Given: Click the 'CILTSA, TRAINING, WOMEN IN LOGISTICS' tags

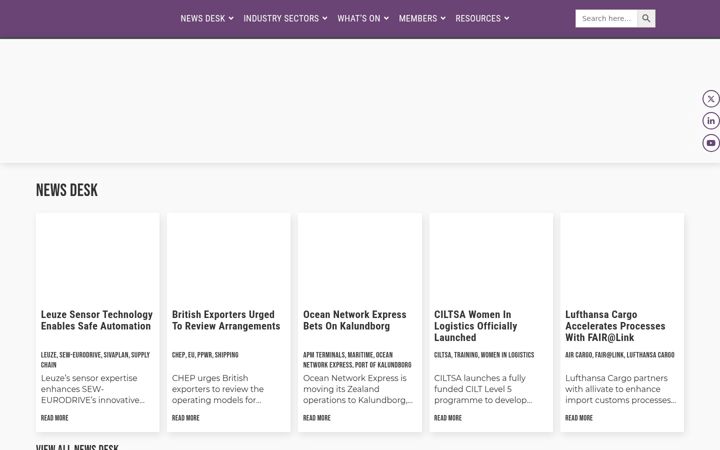Looking at the screenshot, I should (x=484, y=355).
